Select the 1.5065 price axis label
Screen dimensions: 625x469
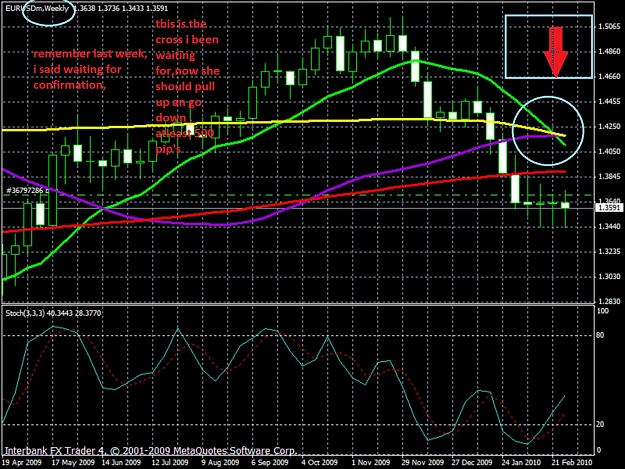pos(609,27)
